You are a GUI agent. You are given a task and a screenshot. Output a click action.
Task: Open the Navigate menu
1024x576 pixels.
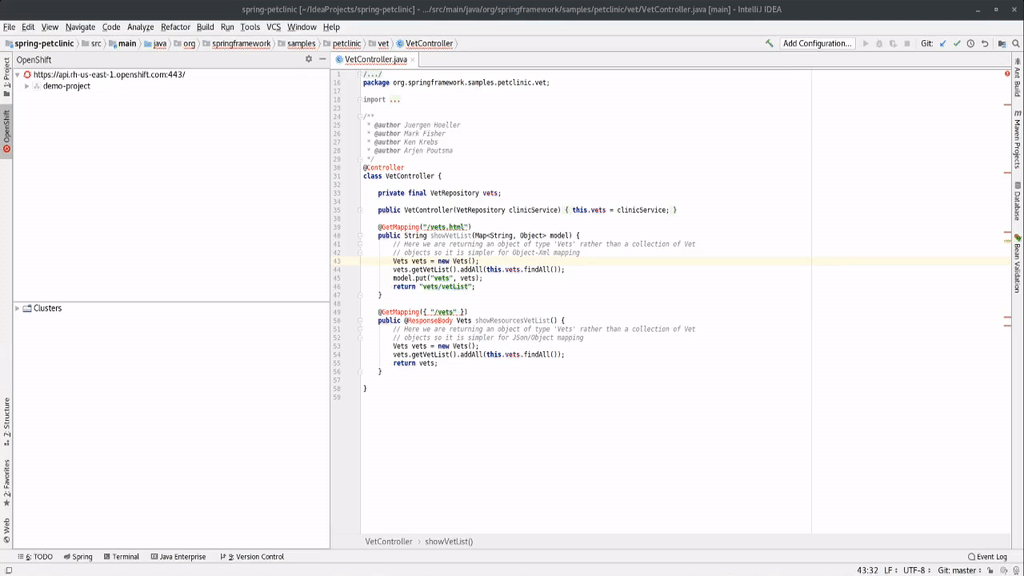(x=80, y=27)
